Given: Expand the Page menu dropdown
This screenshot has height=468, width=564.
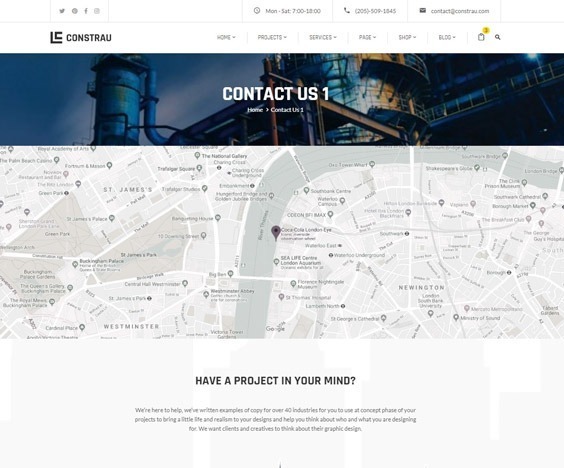Looking at the screenshot, I should [x=367, y=37].
